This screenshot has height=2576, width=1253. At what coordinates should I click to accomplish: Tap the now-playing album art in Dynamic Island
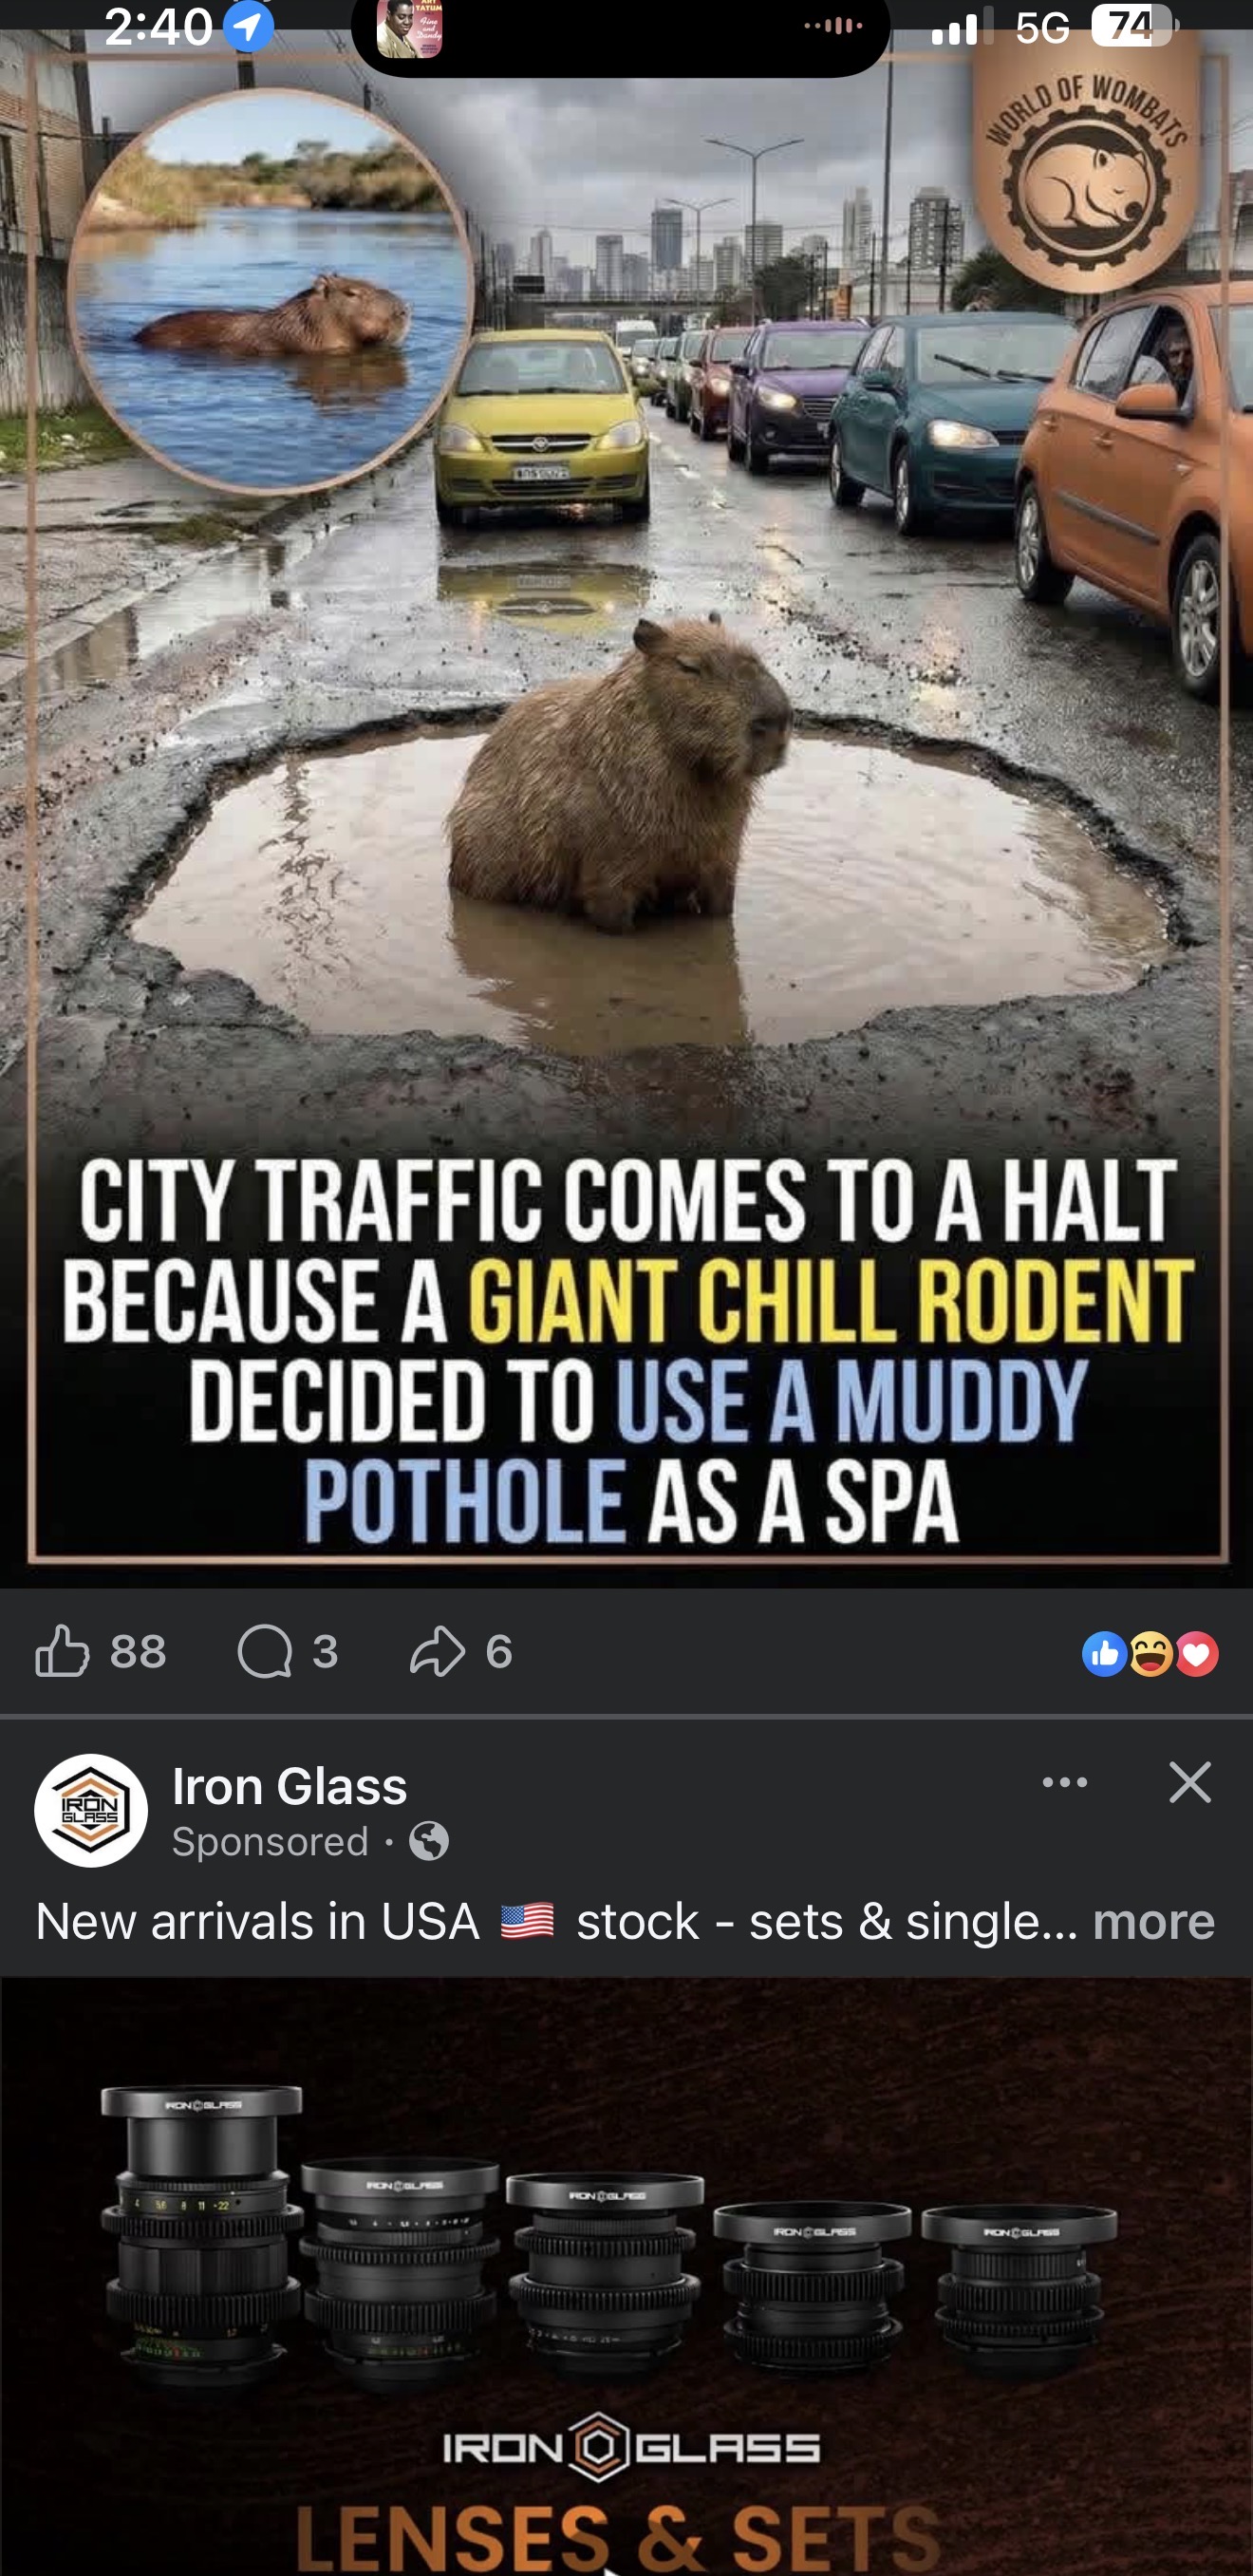409,28
